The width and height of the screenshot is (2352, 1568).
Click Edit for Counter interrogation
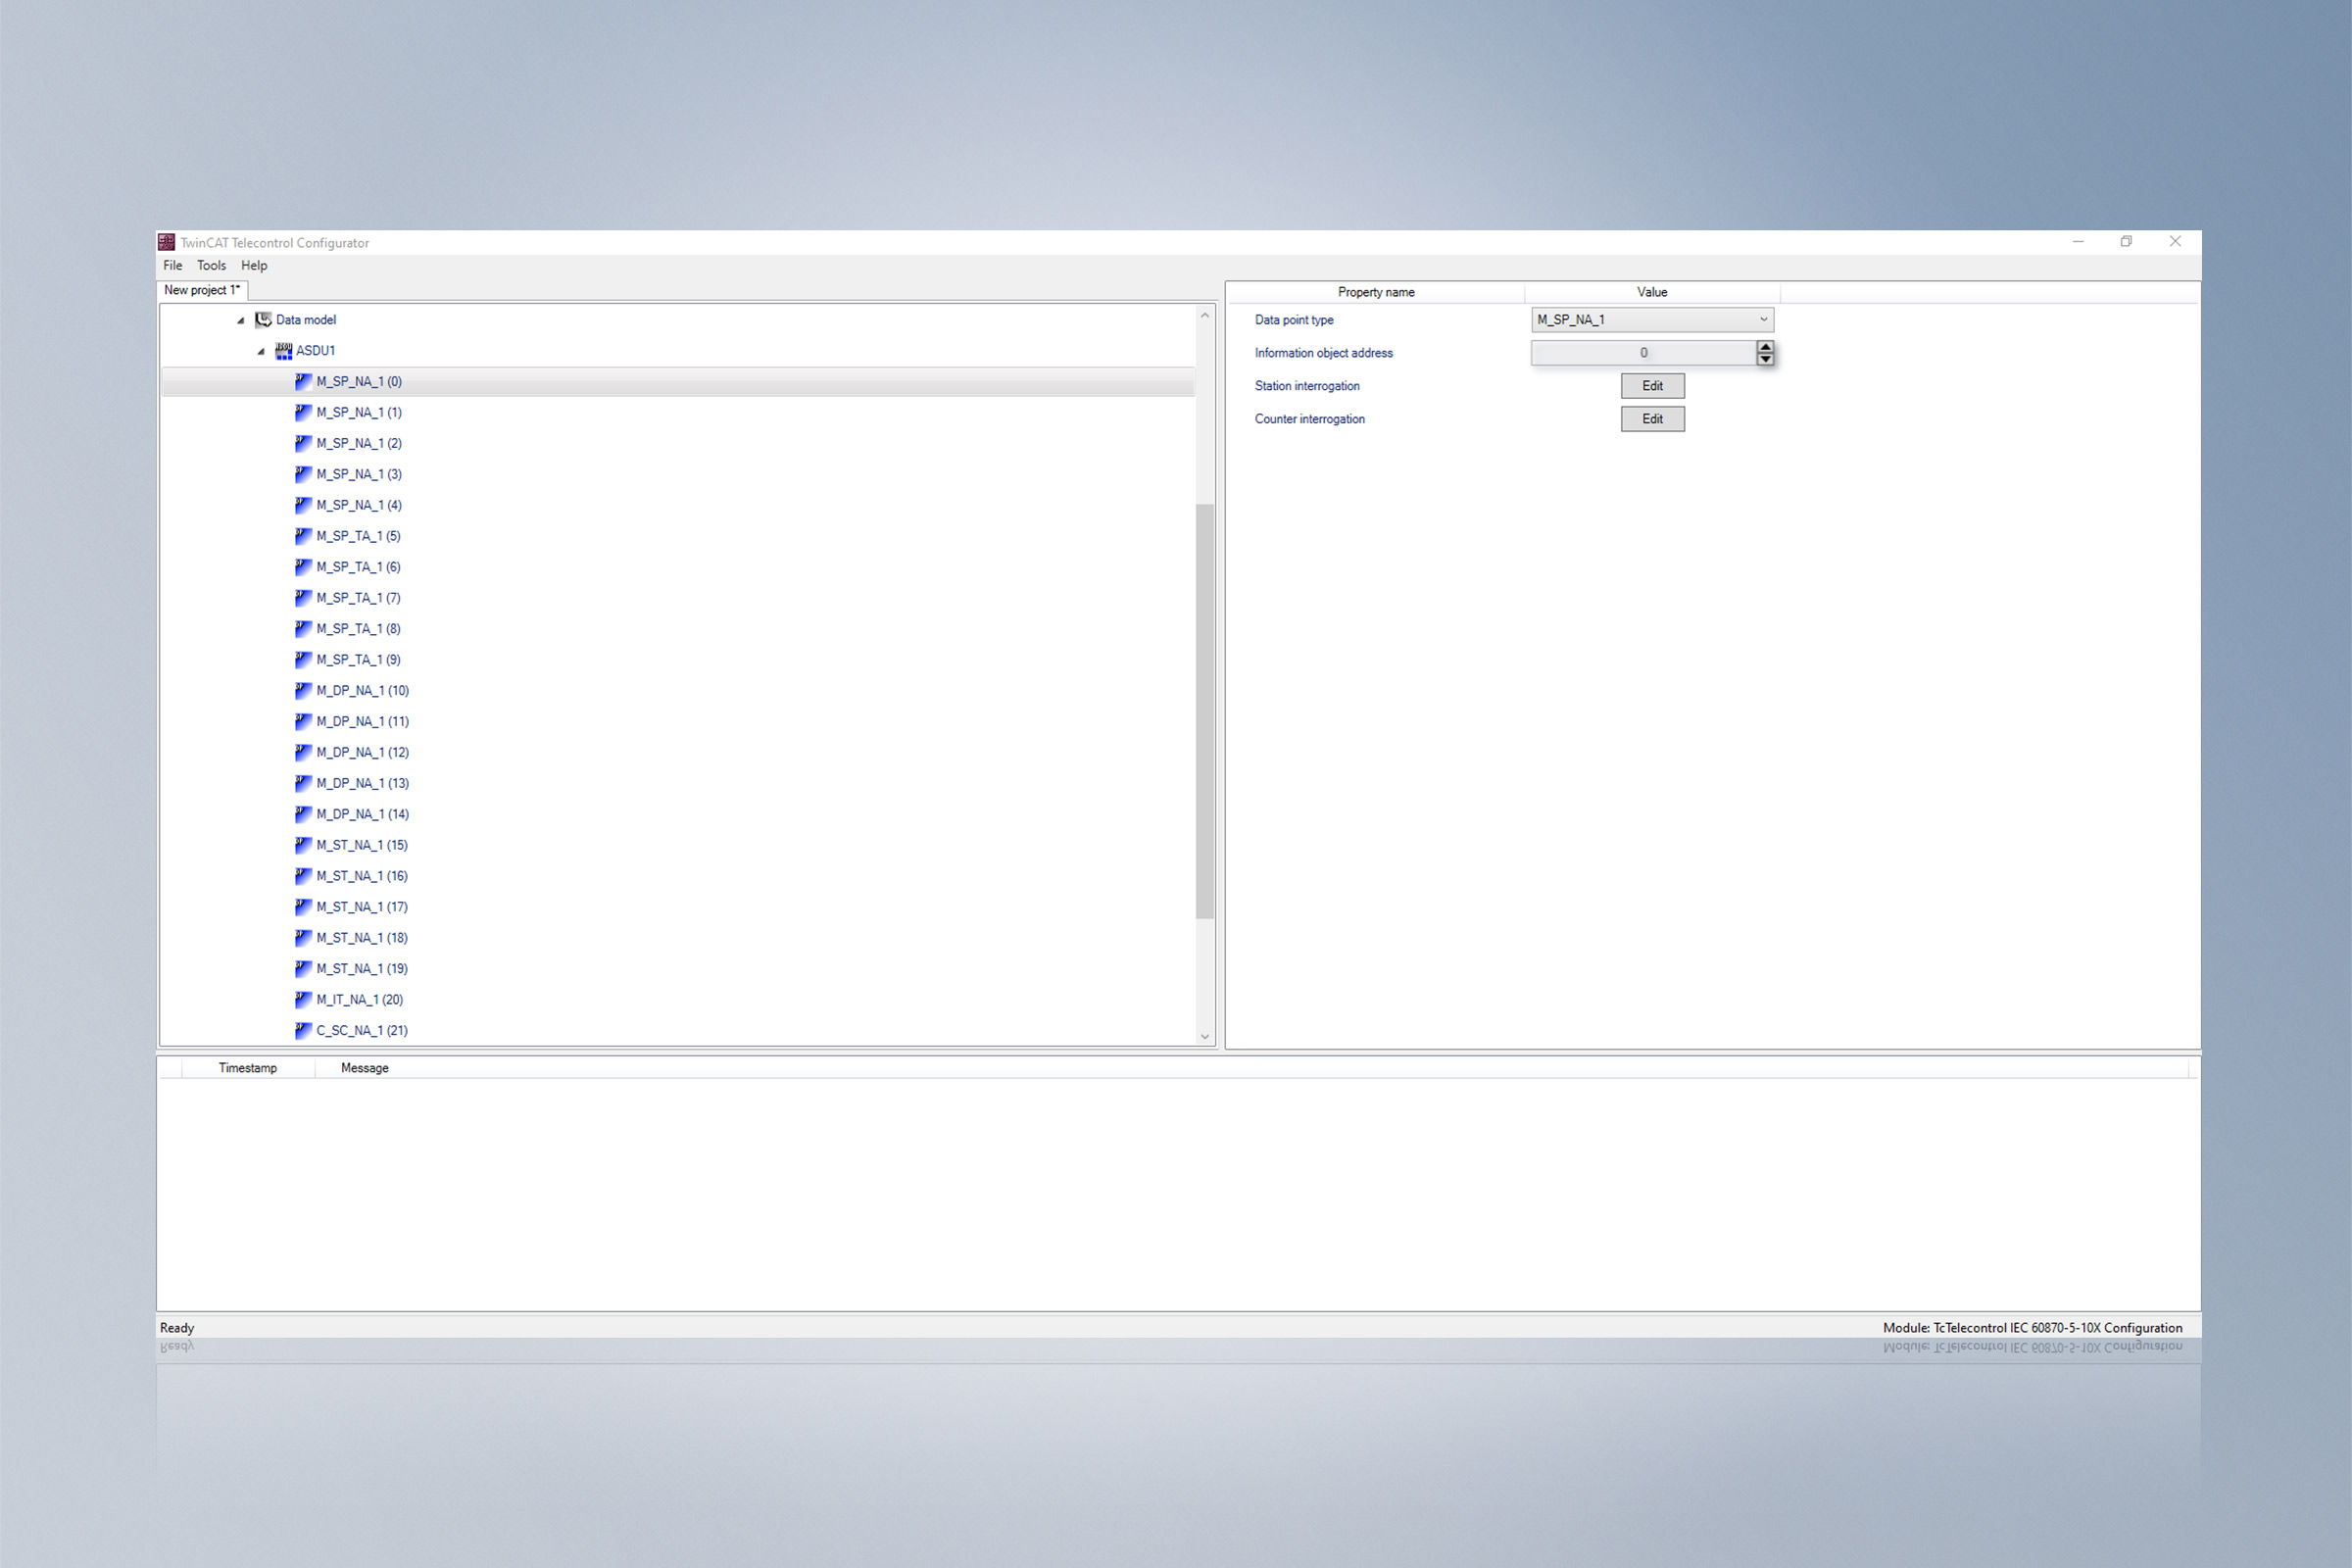pyautogui.click(x=1652, y=419)
